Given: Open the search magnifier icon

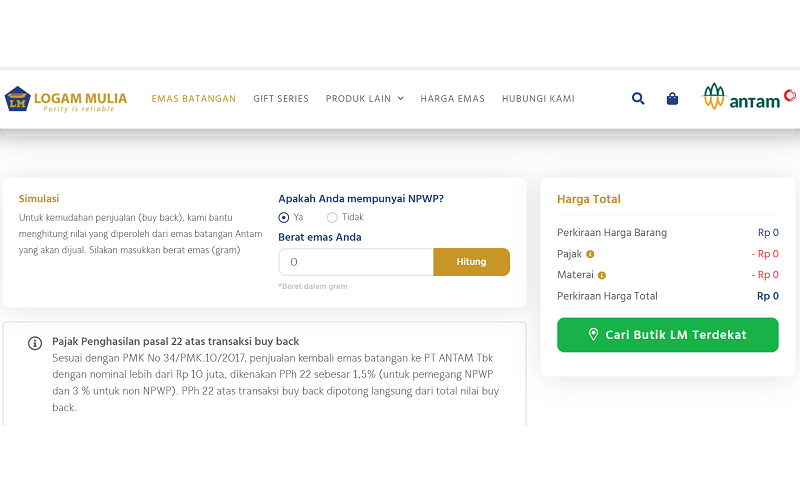Looking at the screenshot, I should pyautogui.click(x=639, y=99).
